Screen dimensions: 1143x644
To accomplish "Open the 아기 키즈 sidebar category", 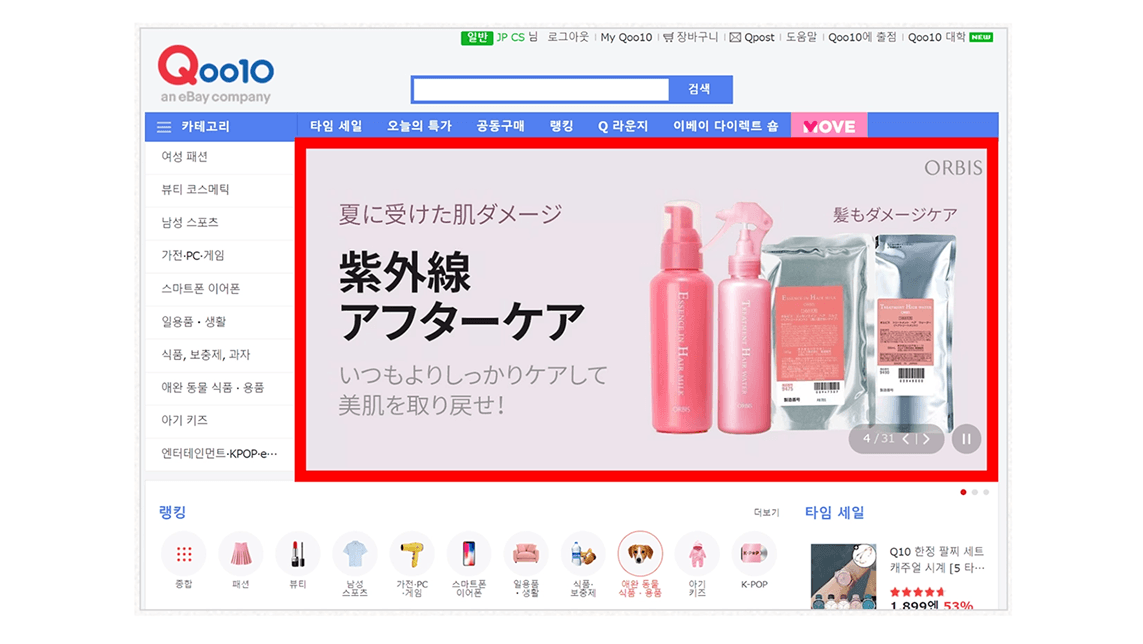I will click(219, 421).
